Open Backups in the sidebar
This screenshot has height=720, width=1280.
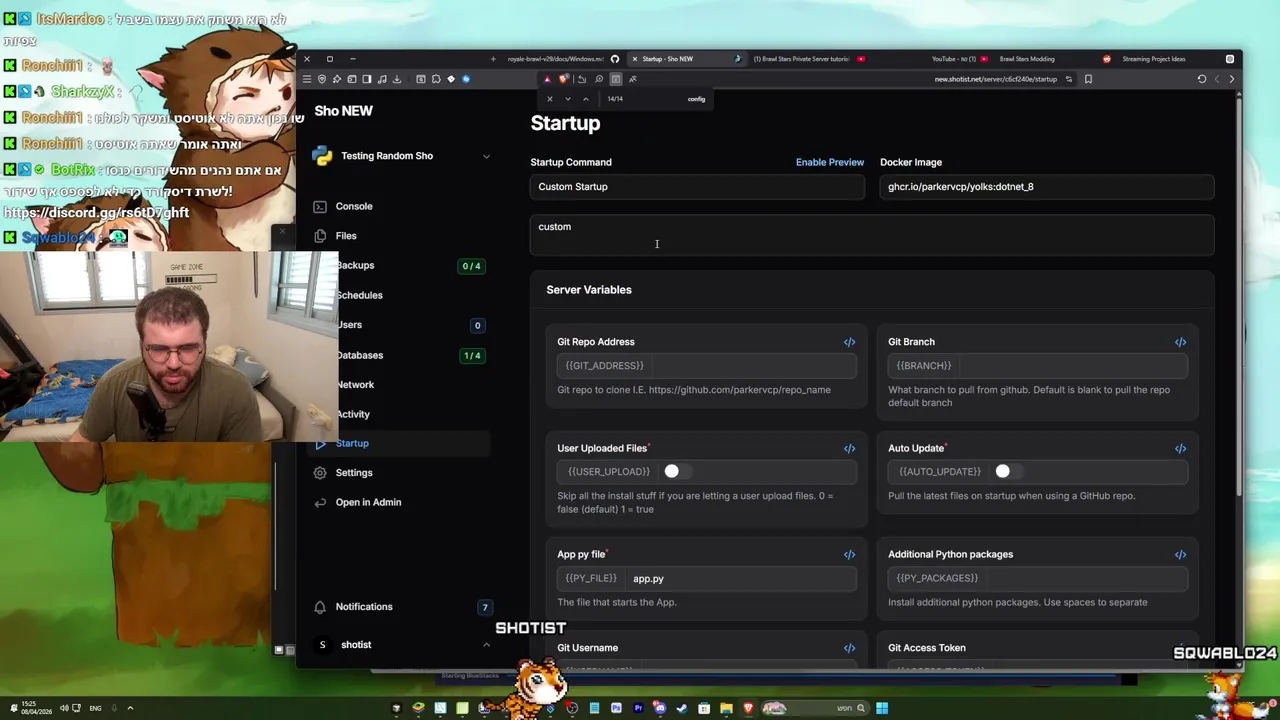tap(355, 266)
